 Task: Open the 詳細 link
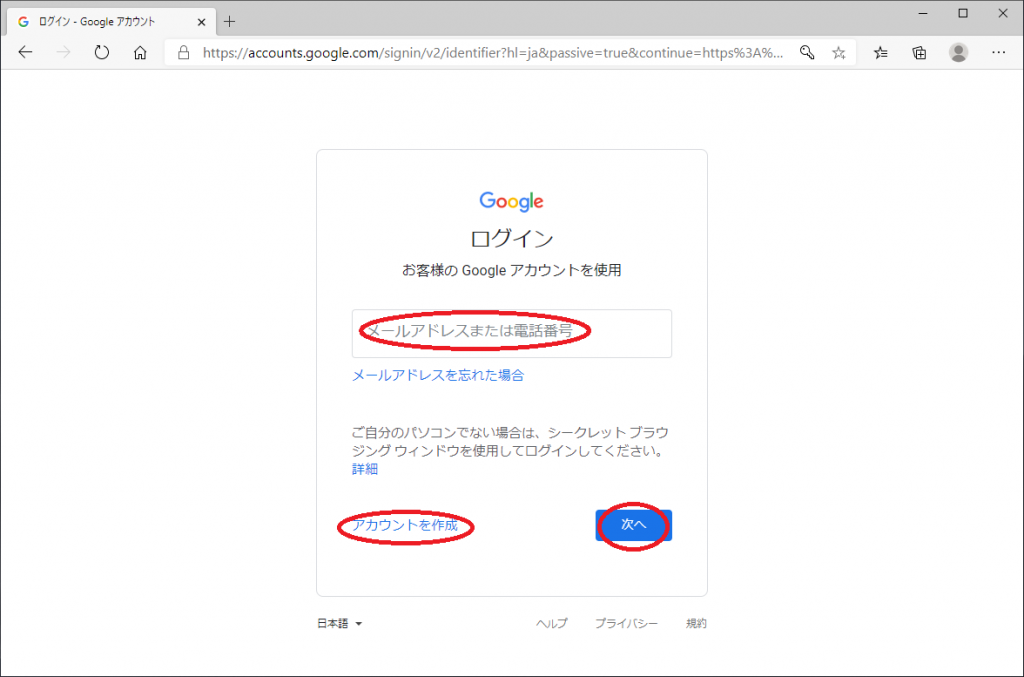click(365, 469)
